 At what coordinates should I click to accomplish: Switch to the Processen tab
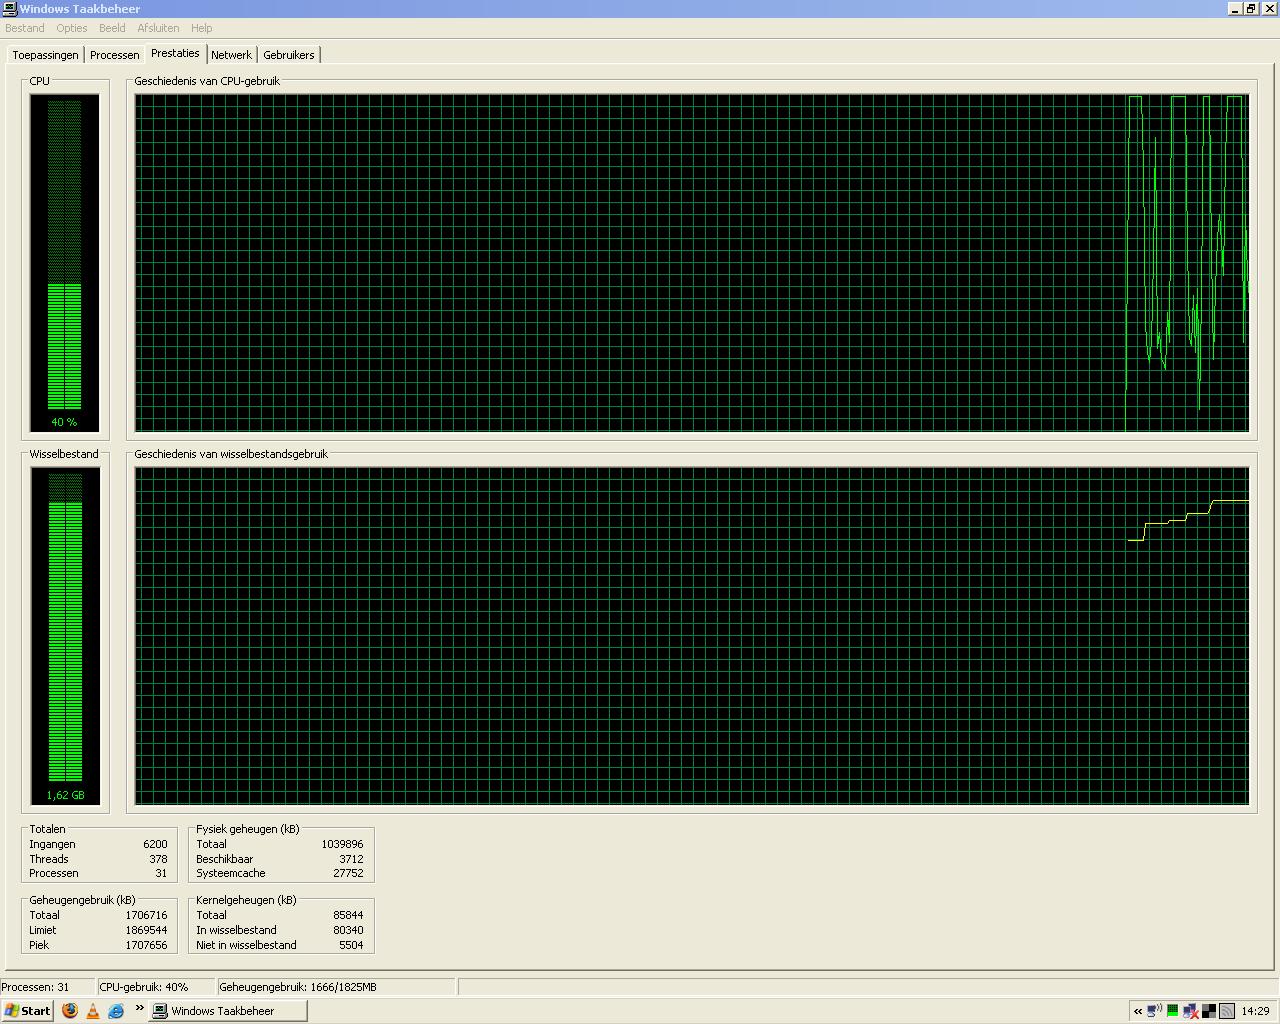tap(115, 55)
